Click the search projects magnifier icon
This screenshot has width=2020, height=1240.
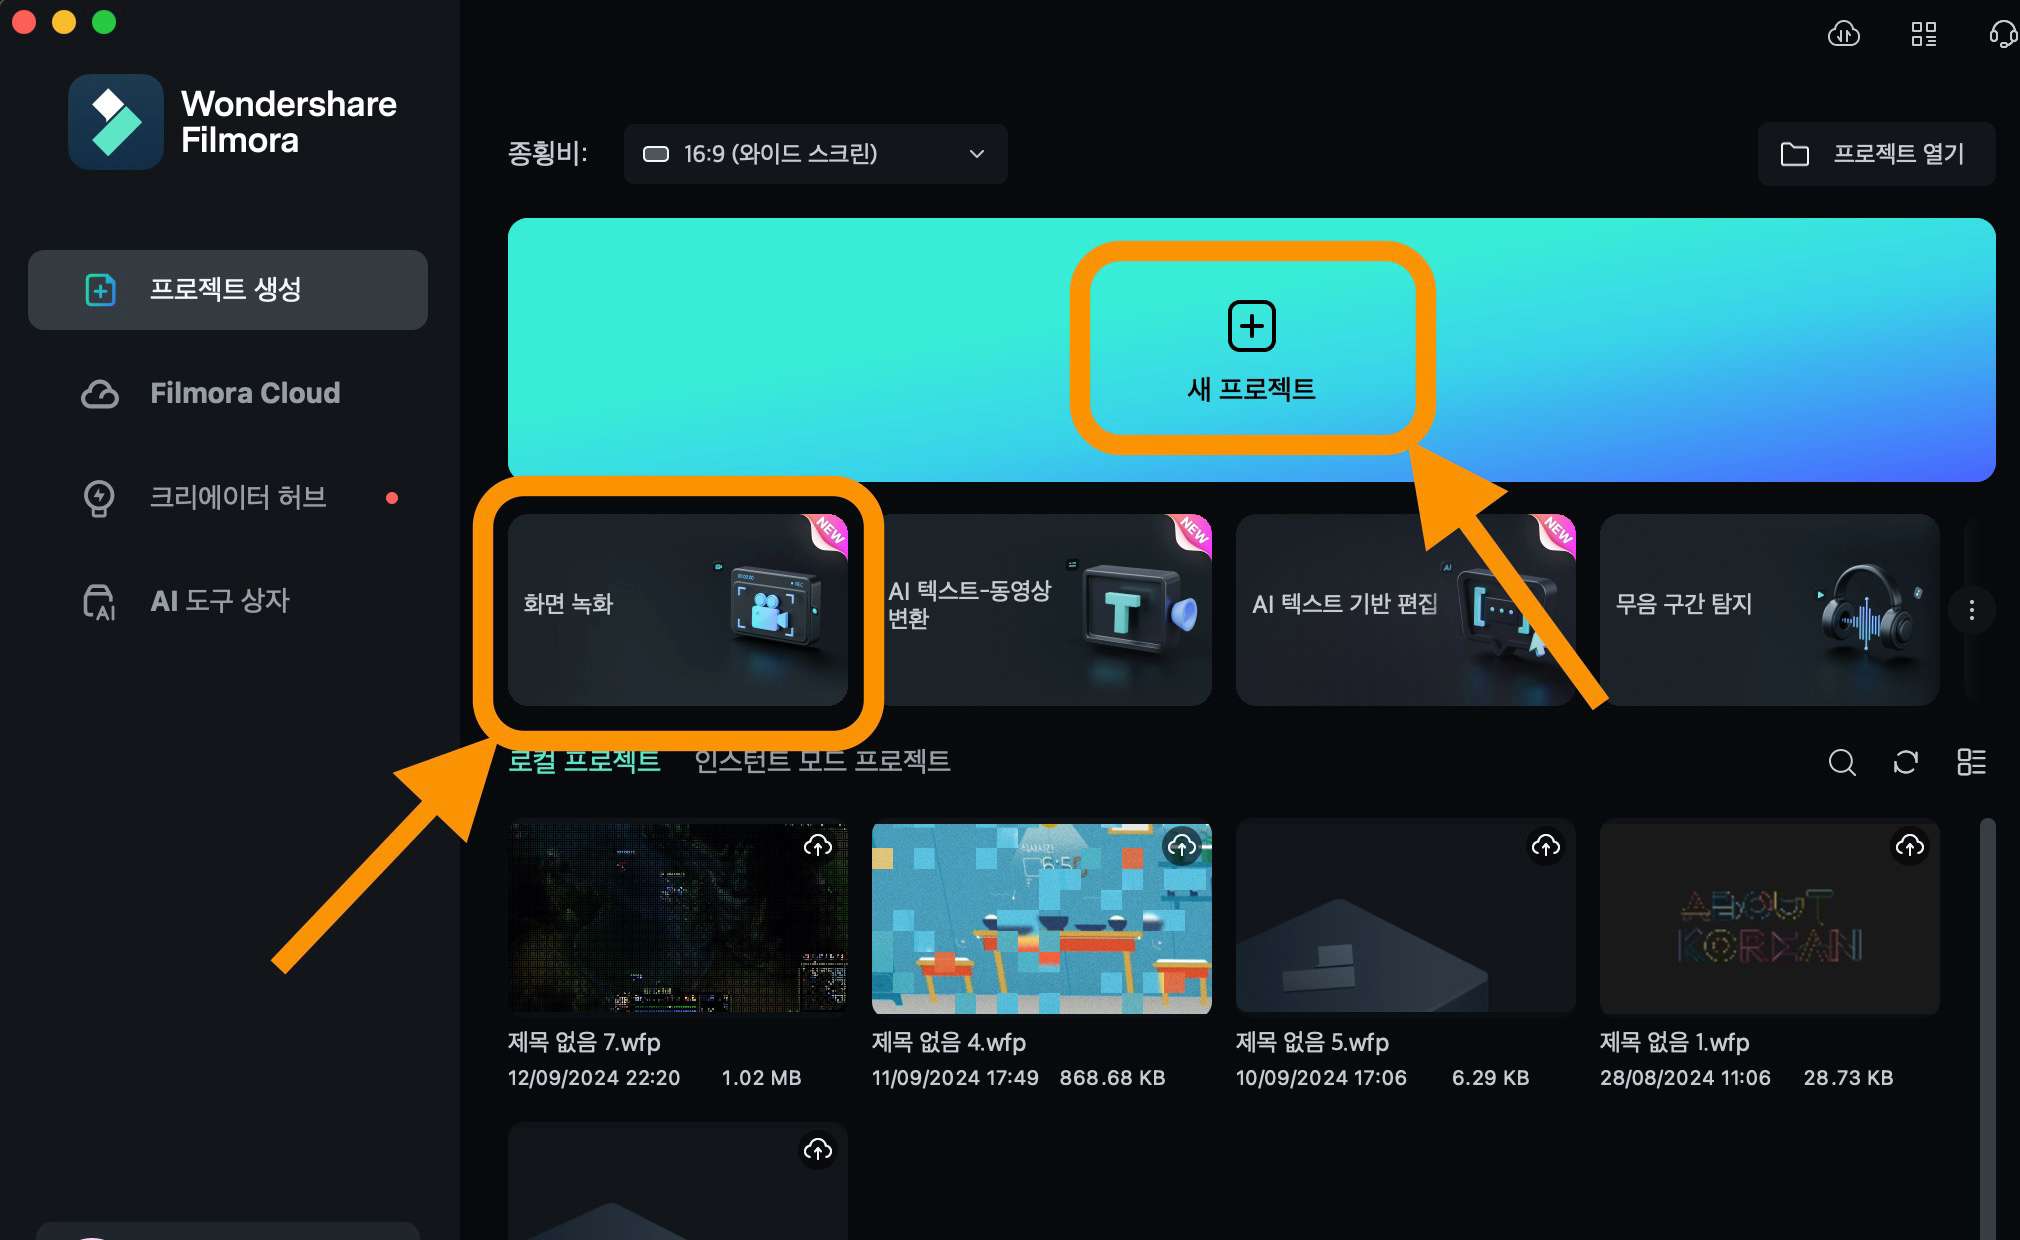[x=1842, y=762]
